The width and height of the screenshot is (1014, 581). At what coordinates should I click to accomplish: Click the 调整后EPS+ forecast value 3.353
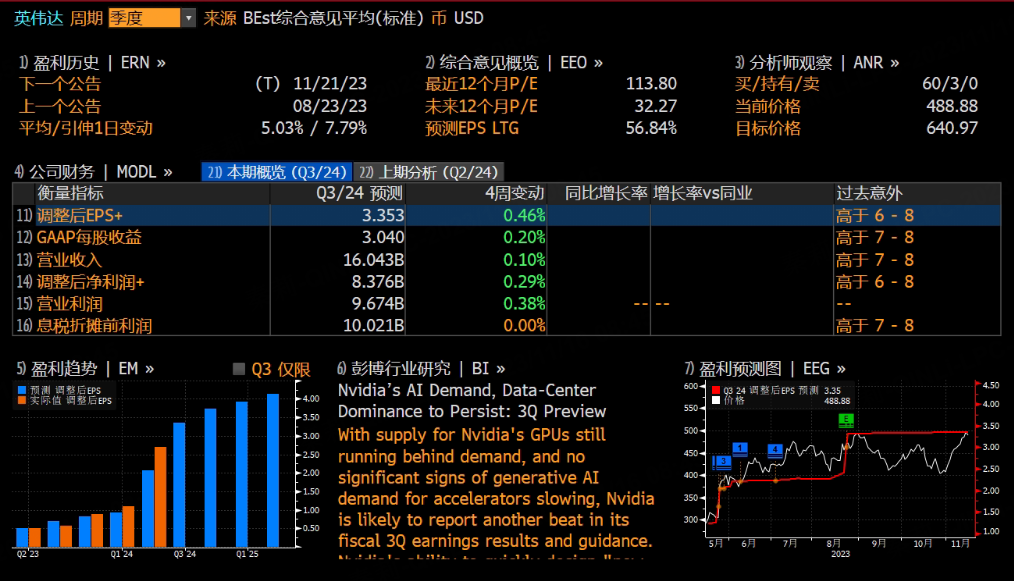383,215
